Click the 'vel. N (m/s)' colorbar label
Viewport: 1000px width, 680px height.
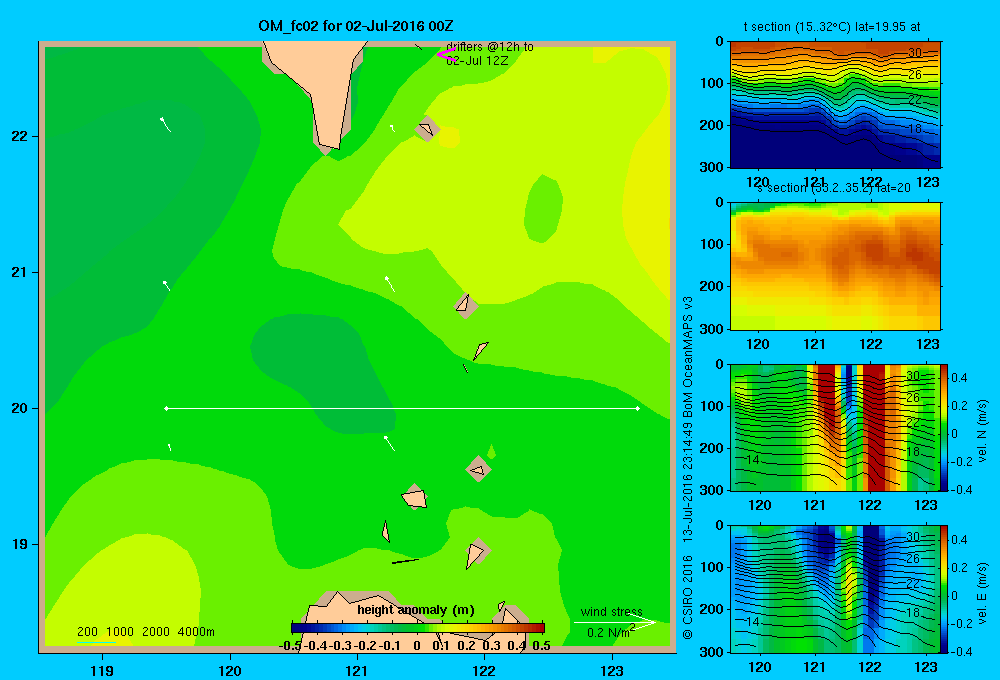click(x=983, y=431)
